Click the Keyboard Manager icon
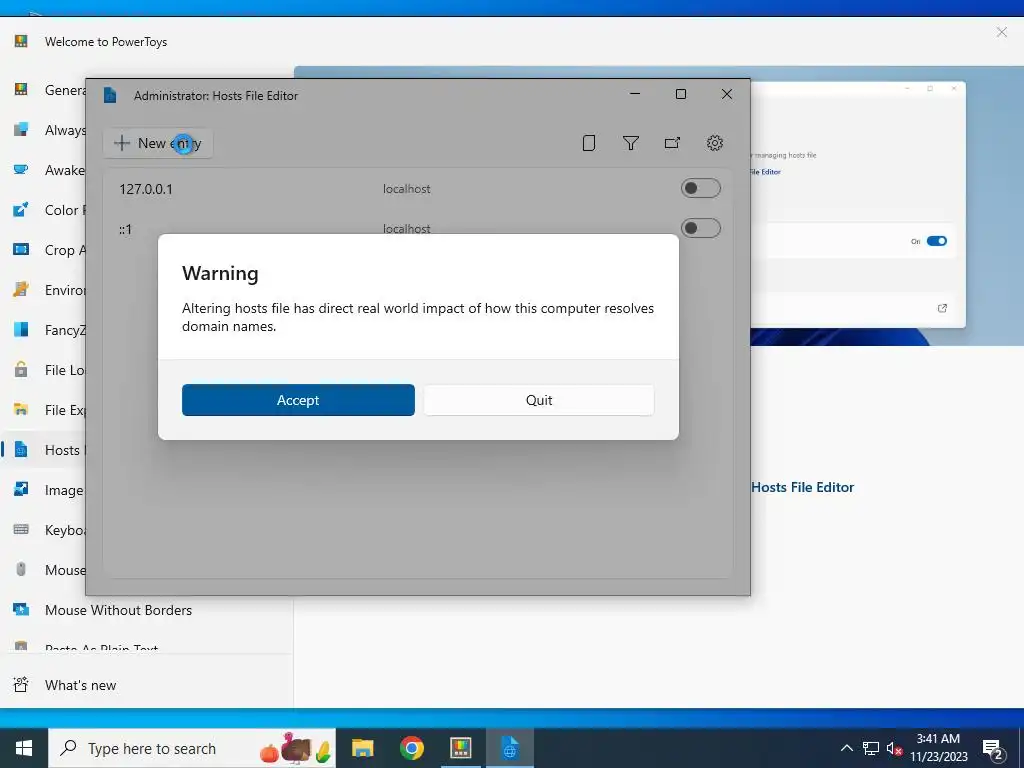 [x=21, y=530]
